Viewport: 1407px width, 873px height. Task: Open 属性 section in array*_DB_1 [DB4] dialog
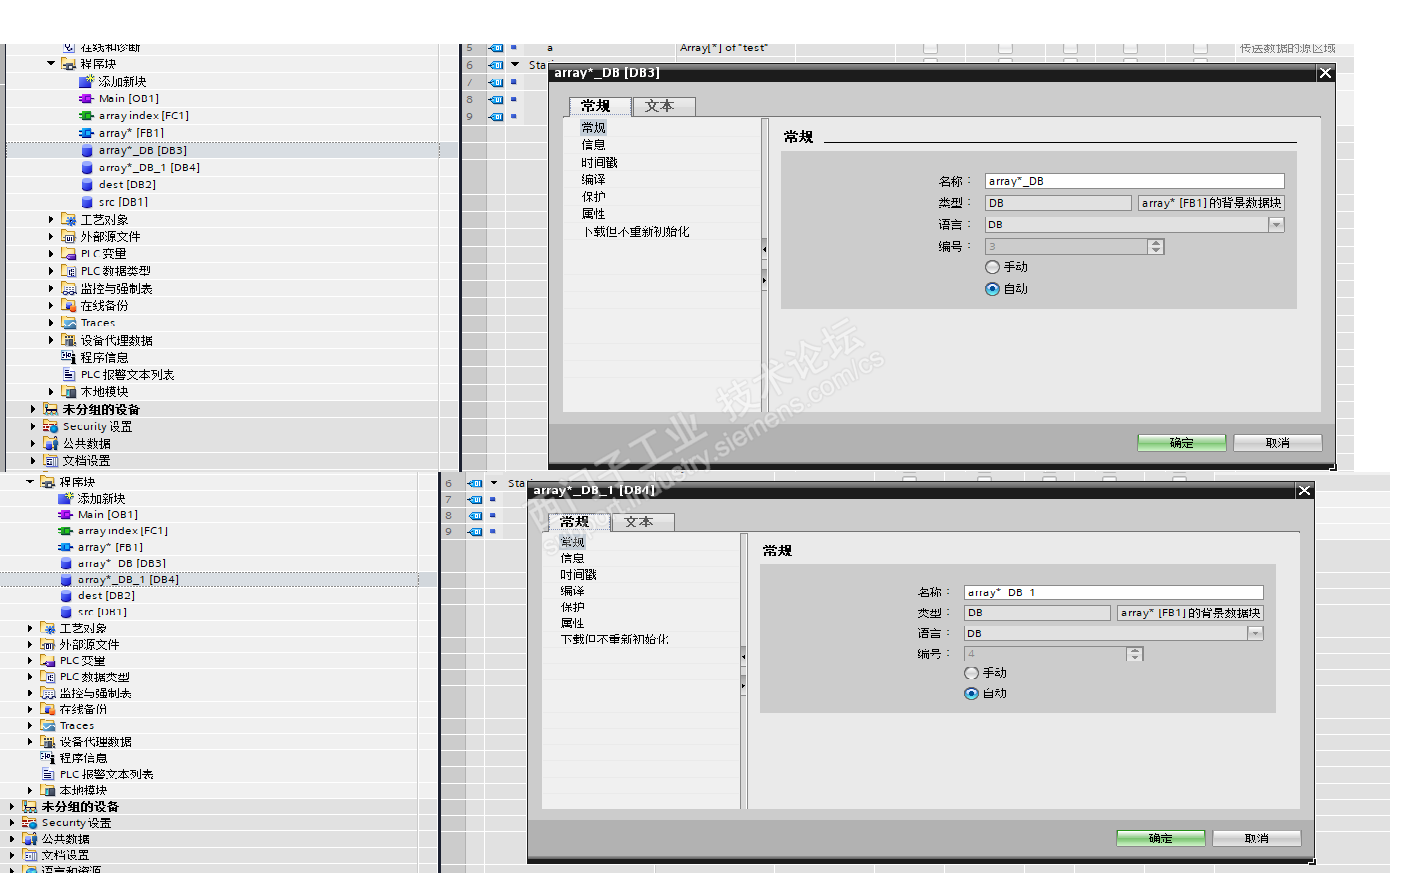(573, 623)
